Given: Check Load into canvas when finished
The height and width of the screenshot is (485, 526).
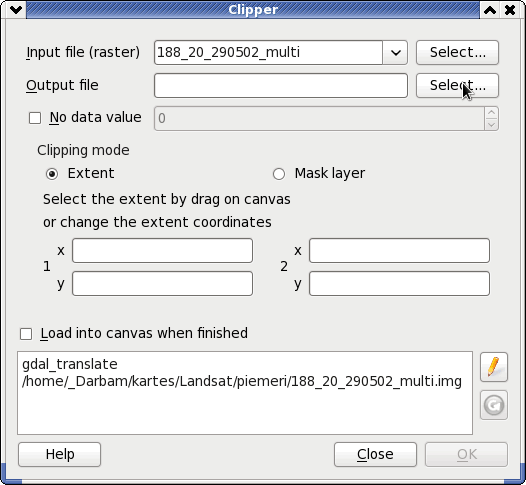Looking at the screenshot, I should coord(26,334).
